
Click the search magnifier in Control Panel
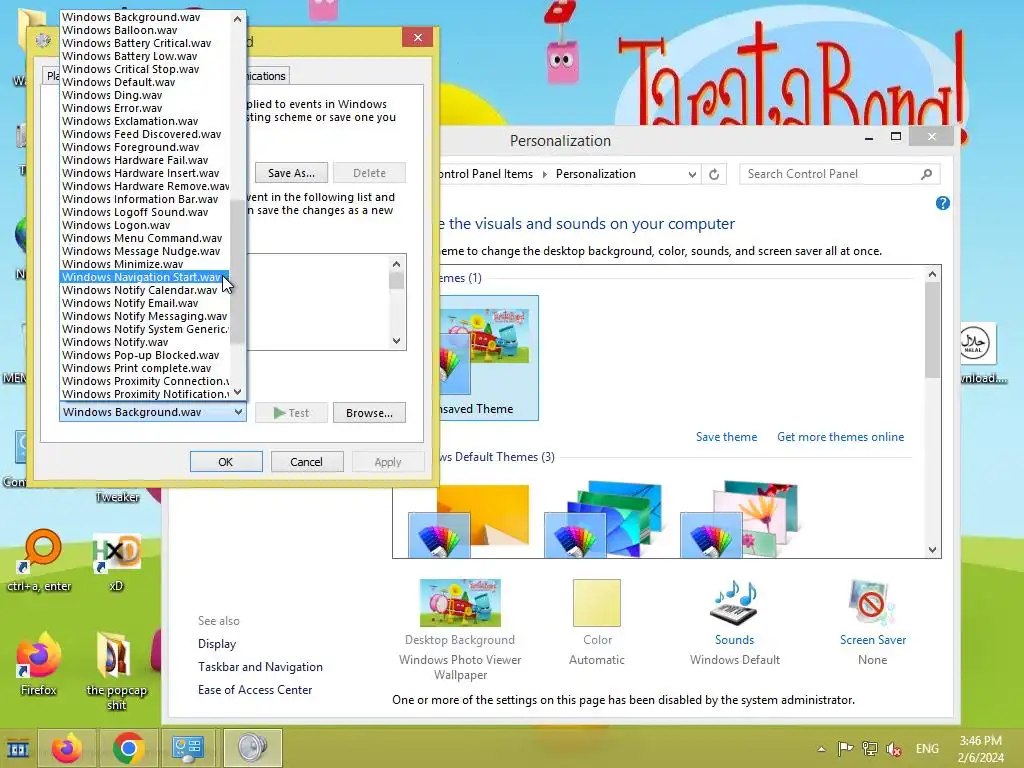point(926,174)
